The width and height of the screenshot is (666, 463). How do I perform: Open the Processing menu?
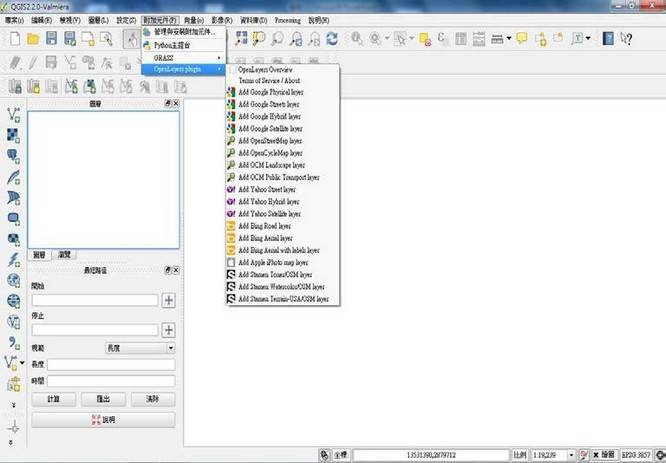287,20
